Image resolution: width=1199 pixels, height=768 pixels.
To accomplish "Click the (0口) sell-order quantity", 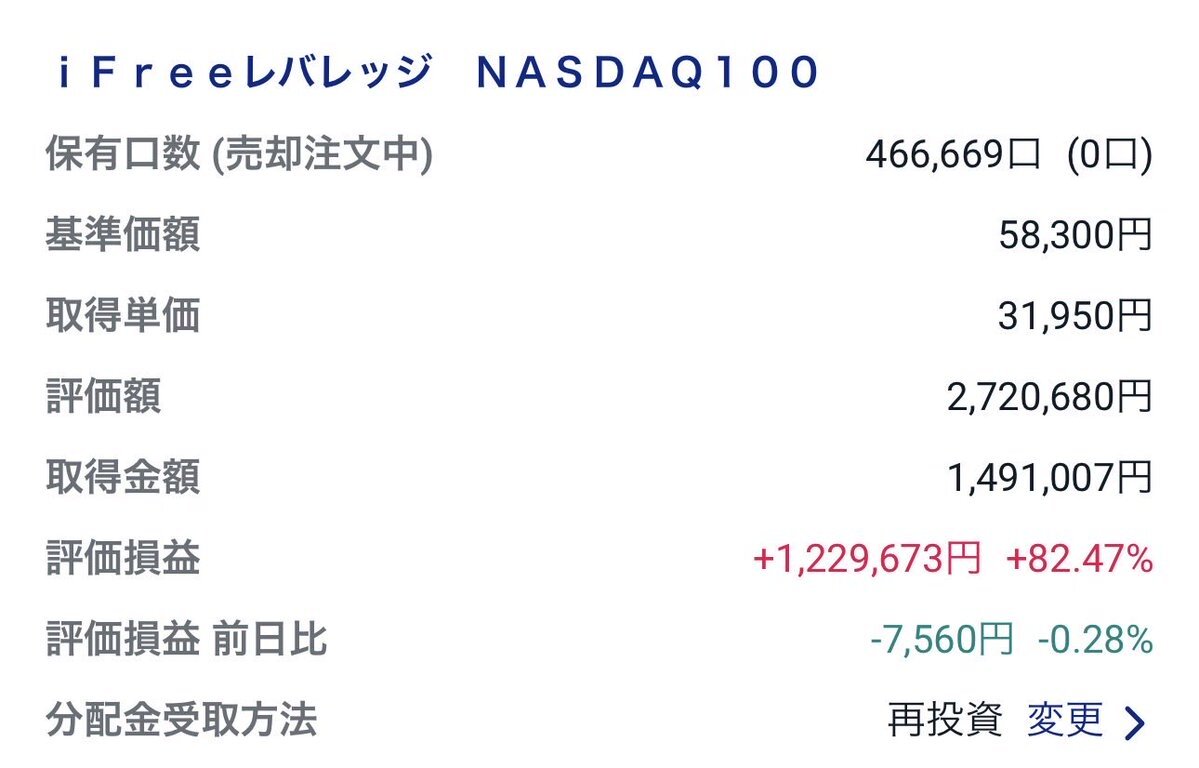I will click(1109, 155).
